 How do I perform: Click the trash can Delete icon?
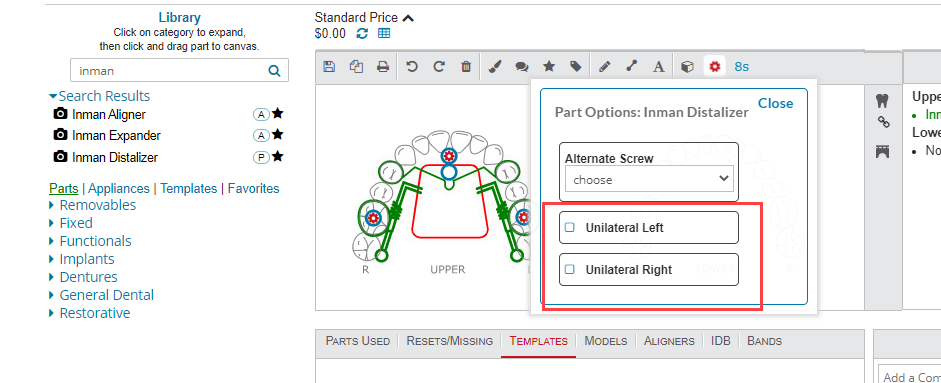(x=466, y=67)
